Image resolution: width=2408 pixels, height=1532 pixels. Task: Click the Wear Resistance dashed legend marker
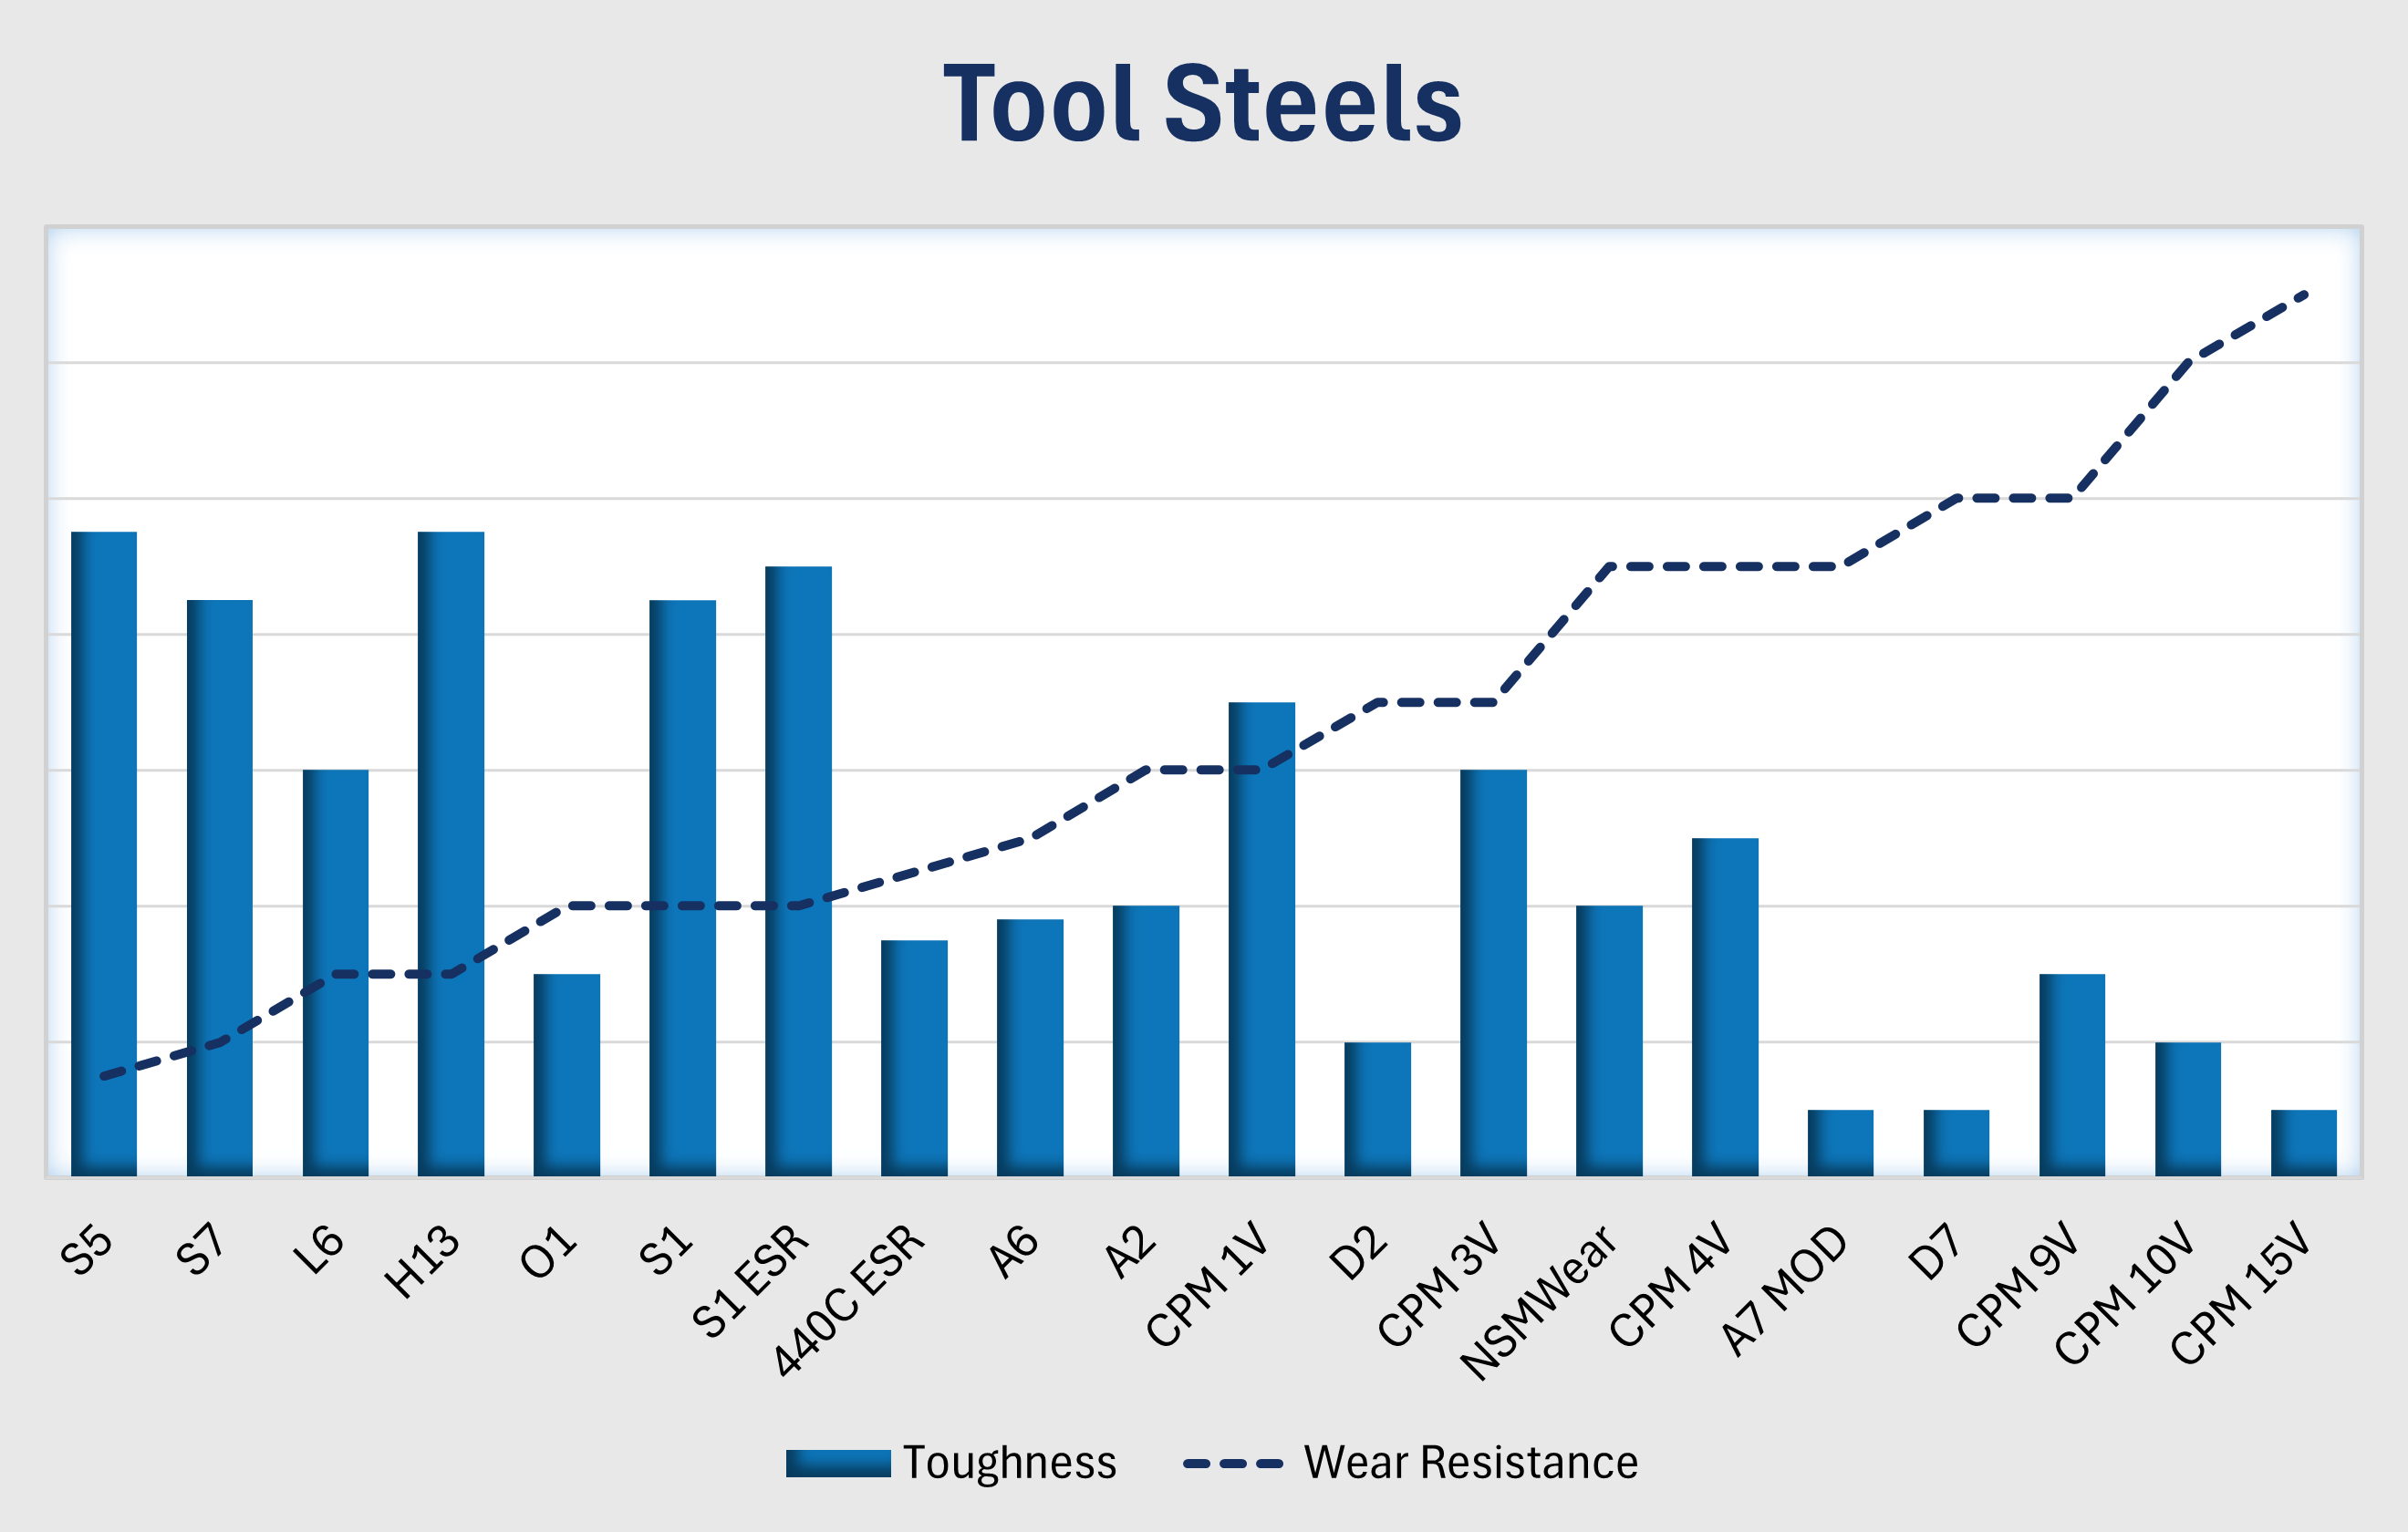tap(1232, 1463)
